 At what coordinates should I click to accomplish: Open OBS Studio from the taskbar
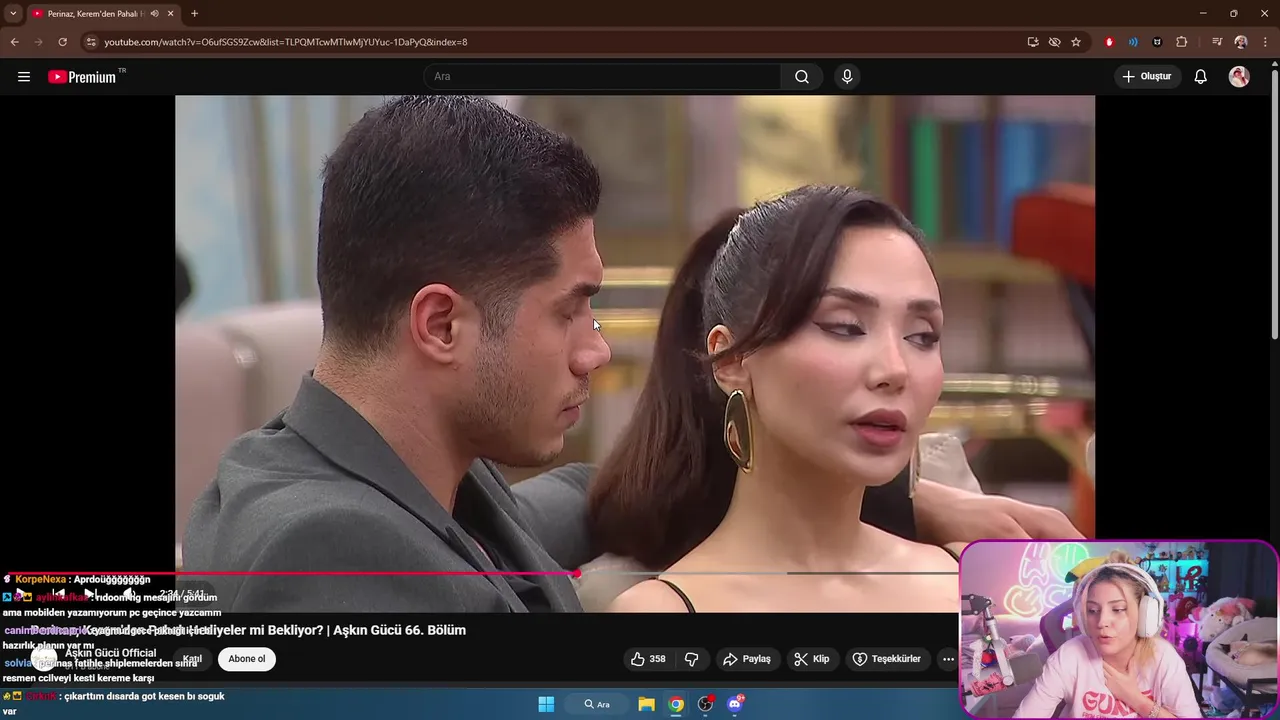pyautogui.click(x=706, y=704)
